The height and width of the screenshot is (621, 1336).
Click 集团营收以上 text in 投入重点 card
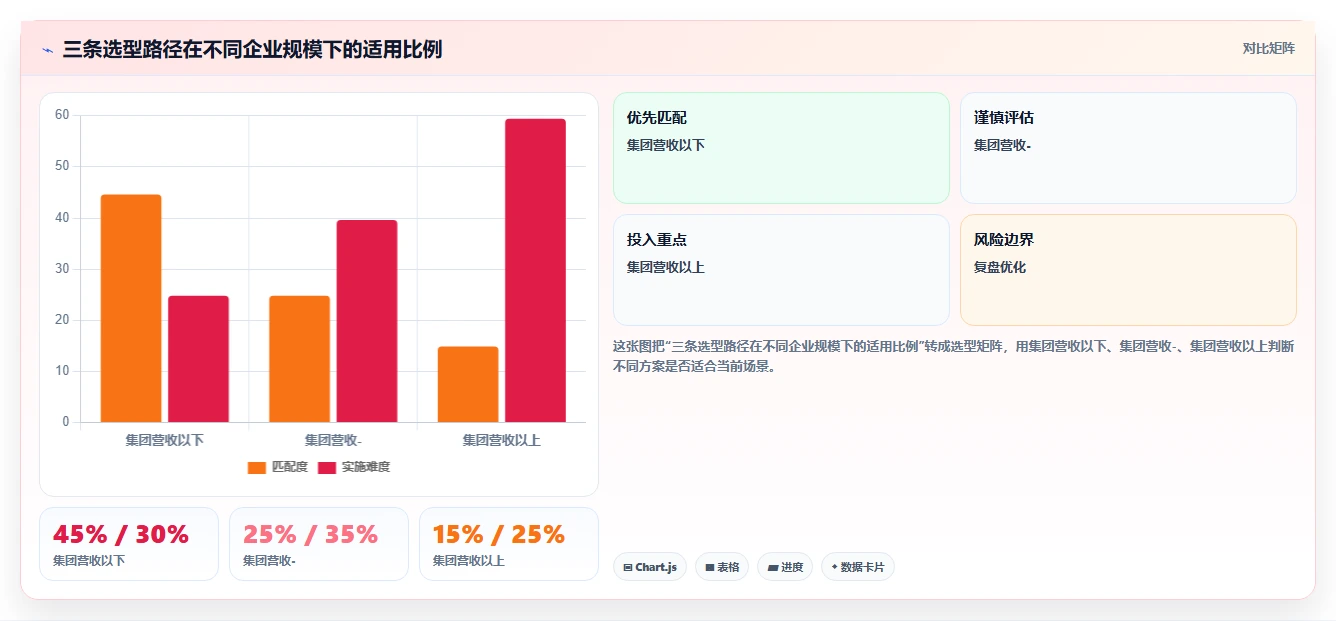click(x=666, y=267)
